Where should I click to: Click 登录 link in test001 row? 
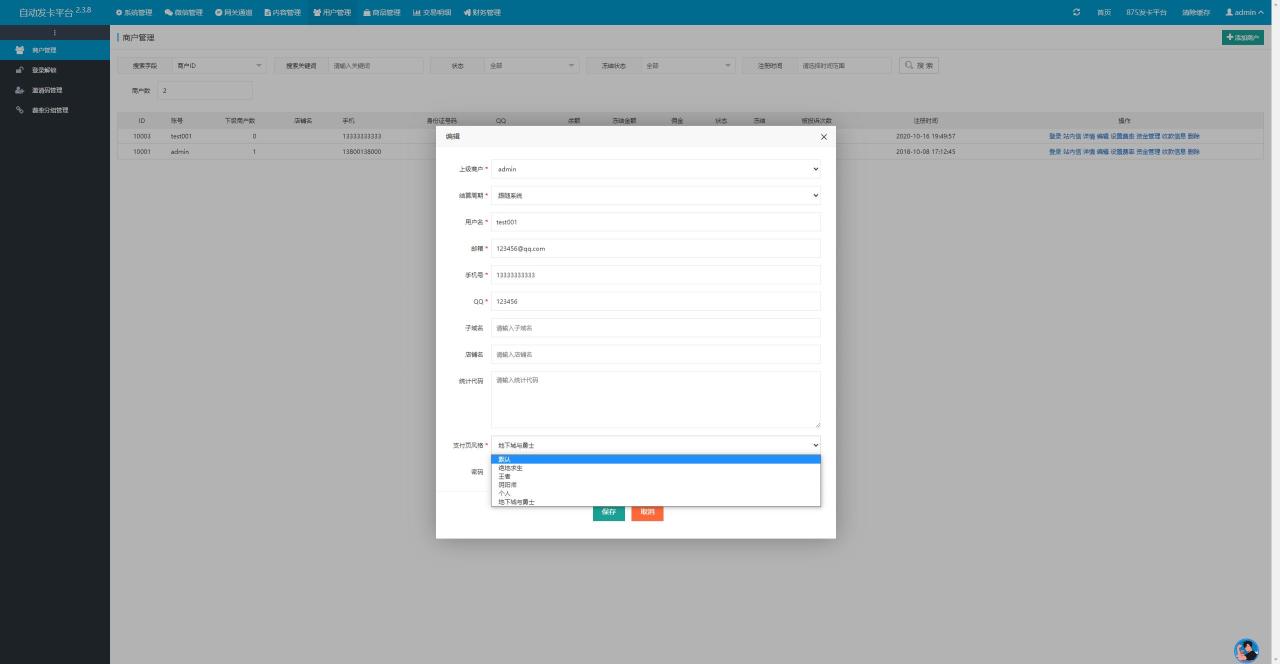click(x=1055, y=136)
